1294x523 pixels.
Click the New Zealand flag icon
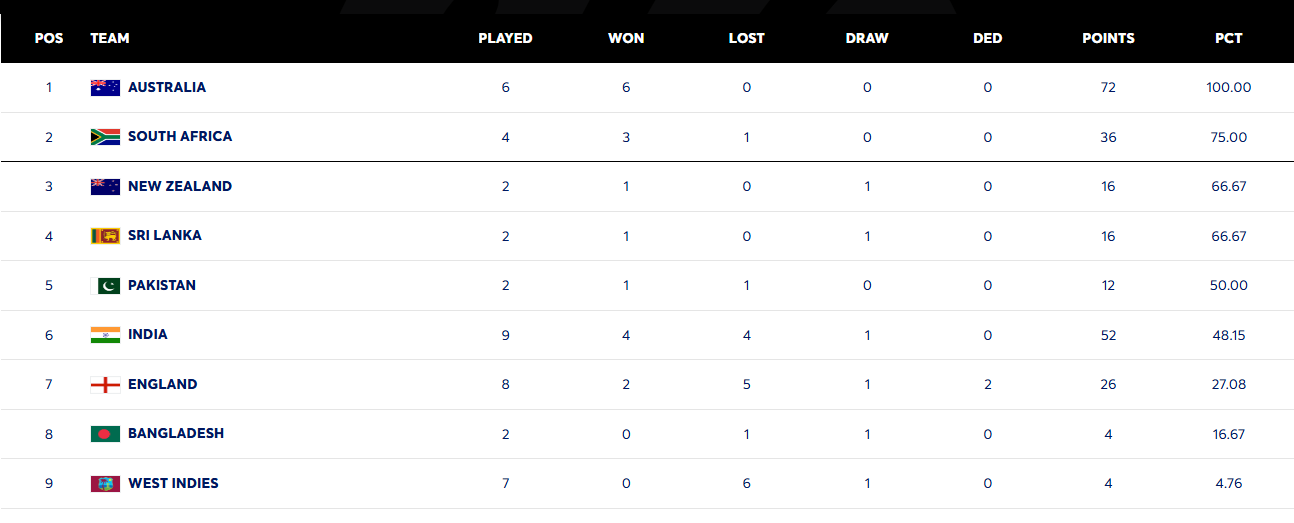[x=105, y=186]
